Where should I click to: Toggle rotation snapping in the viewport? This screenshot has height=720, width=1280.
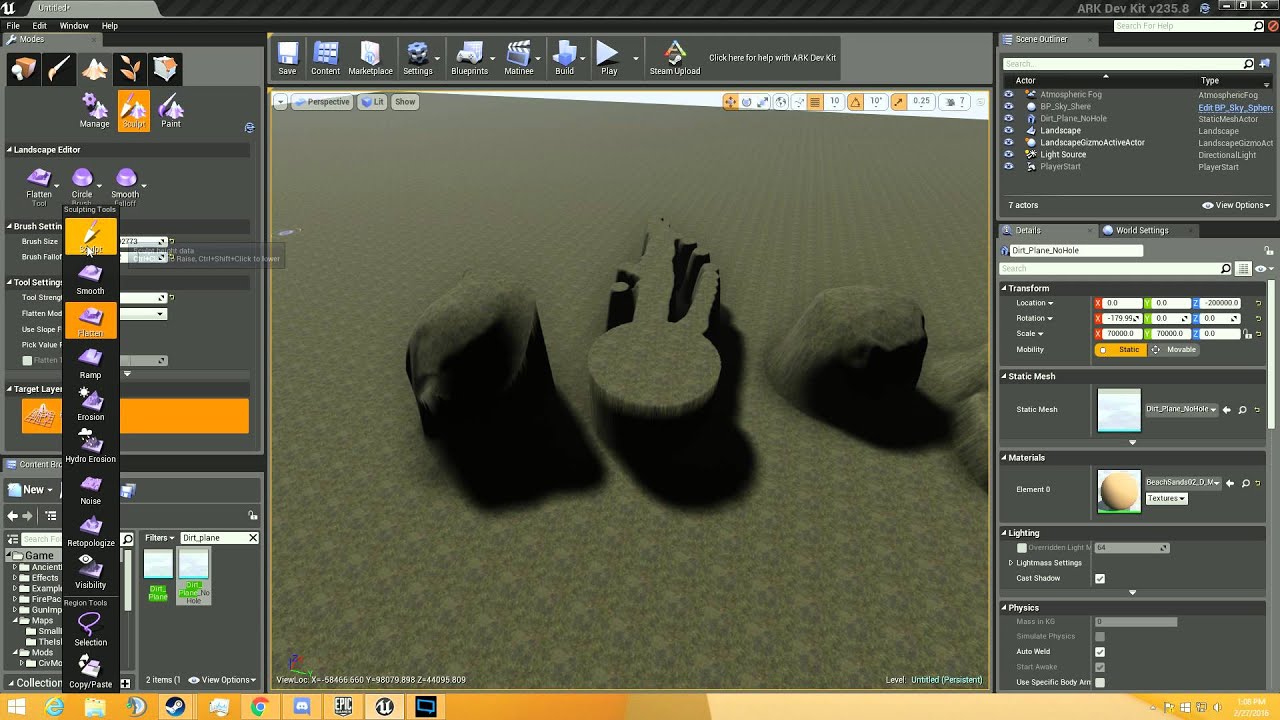tap(856, 102)
